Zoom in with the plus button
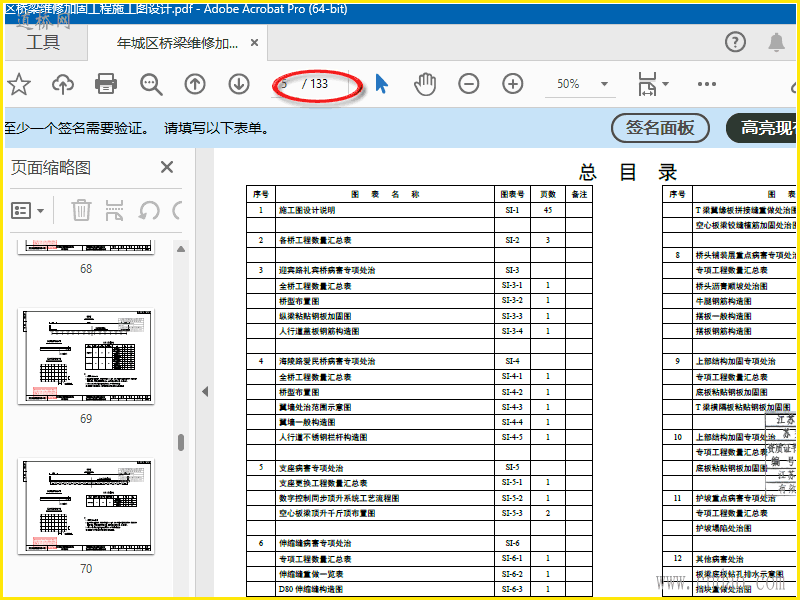Screen dimensions: 800x600 [513, 84]
